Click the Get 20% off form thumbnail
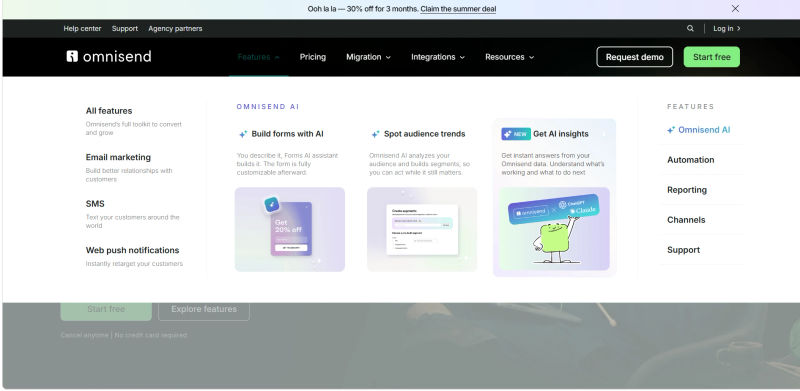 click(290, 229)
